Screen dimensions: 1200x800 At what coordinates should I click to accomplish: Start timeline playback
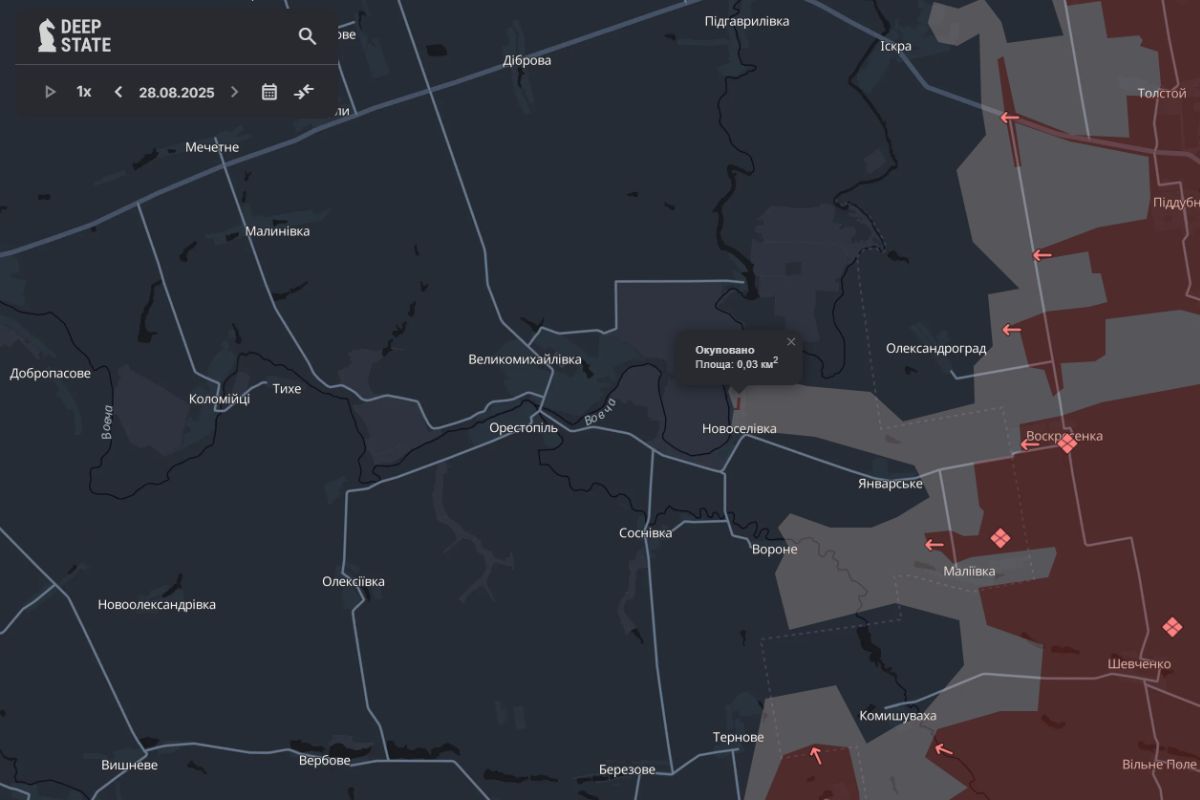pyautogui.click(x=50, y=92)
